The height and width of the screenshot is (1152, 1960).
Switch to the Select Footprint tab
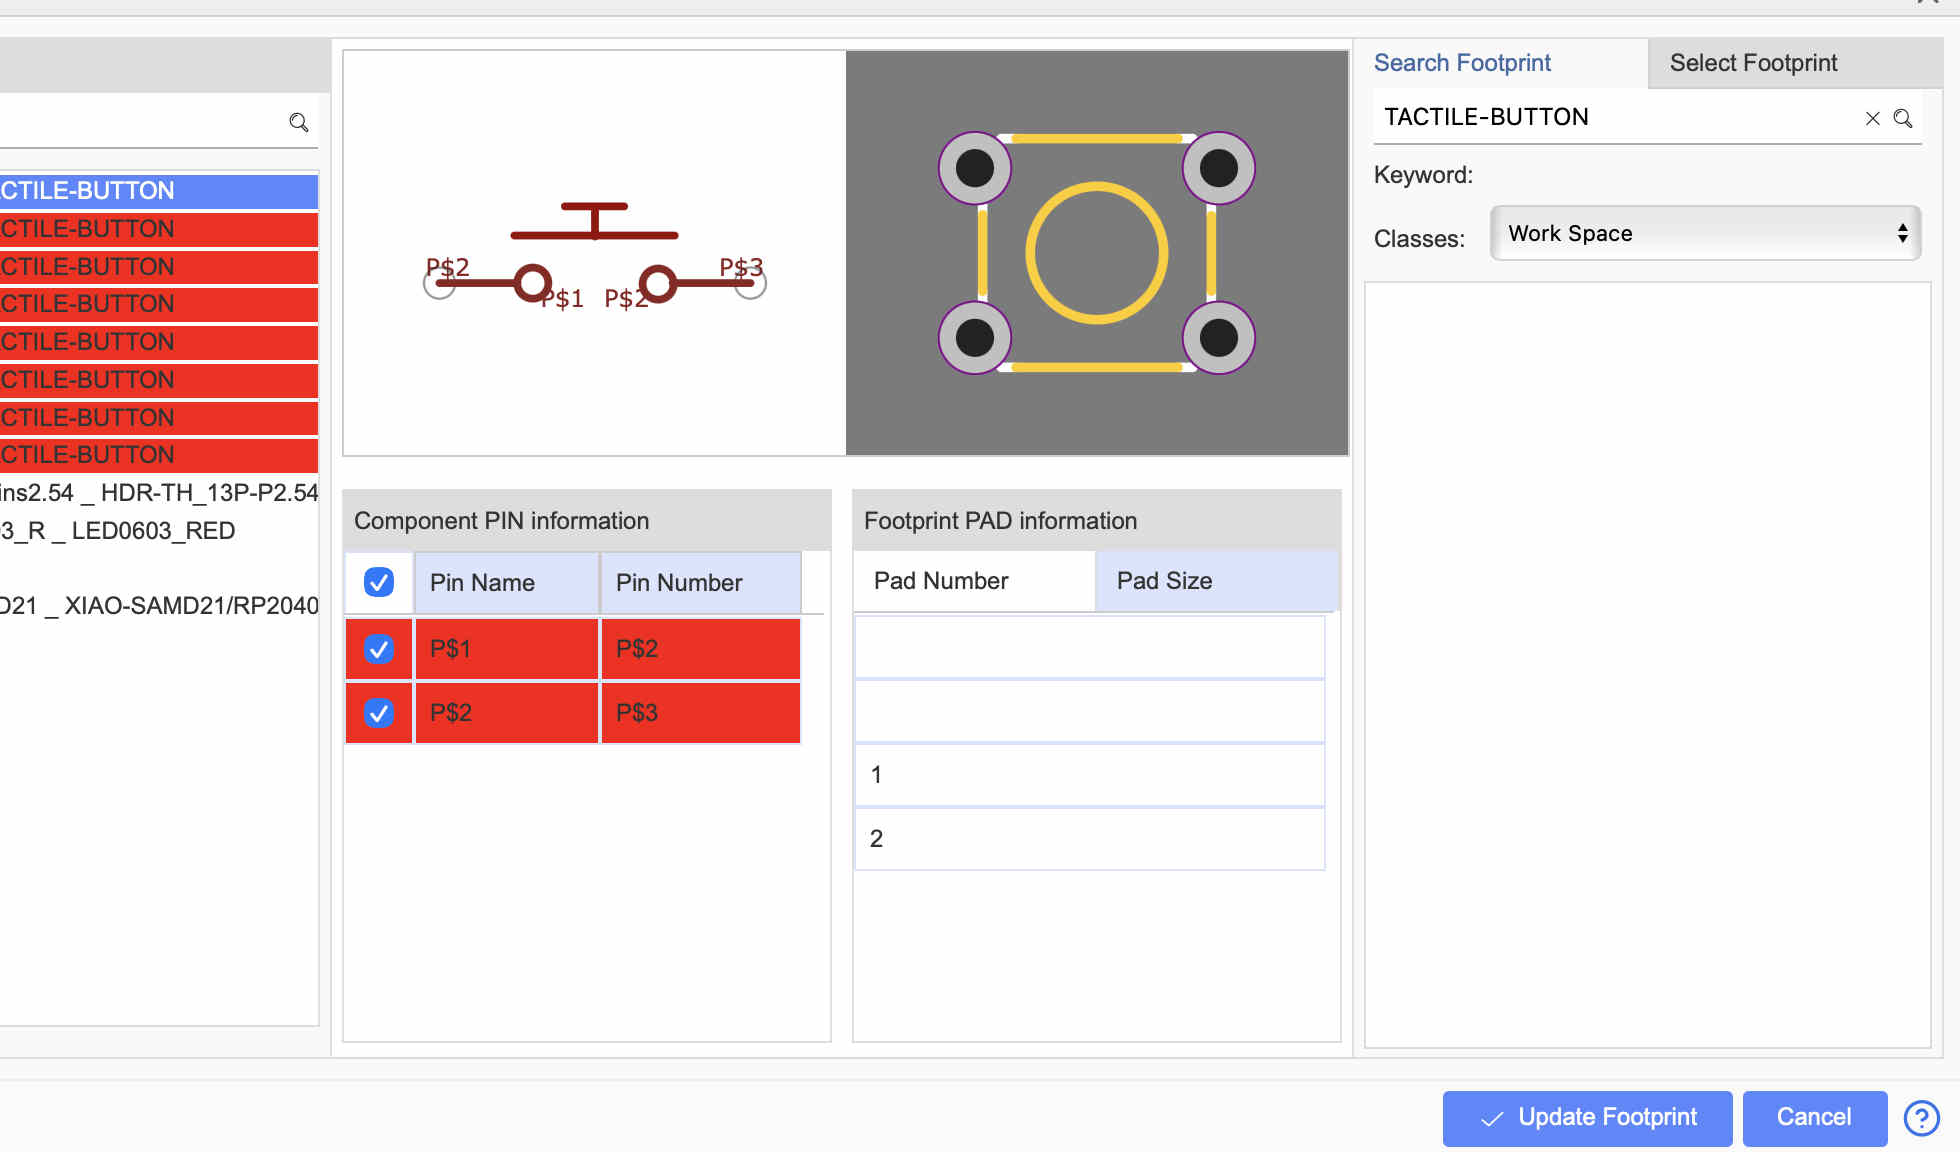1753,63
